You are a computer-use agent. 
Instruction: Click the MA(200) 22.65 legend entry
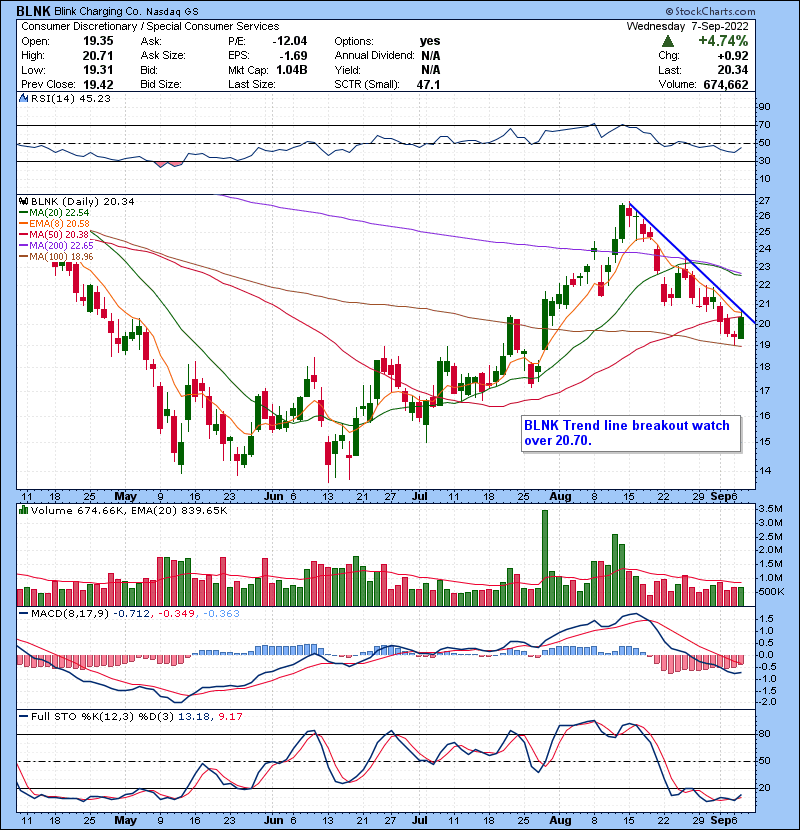[56, 246]
